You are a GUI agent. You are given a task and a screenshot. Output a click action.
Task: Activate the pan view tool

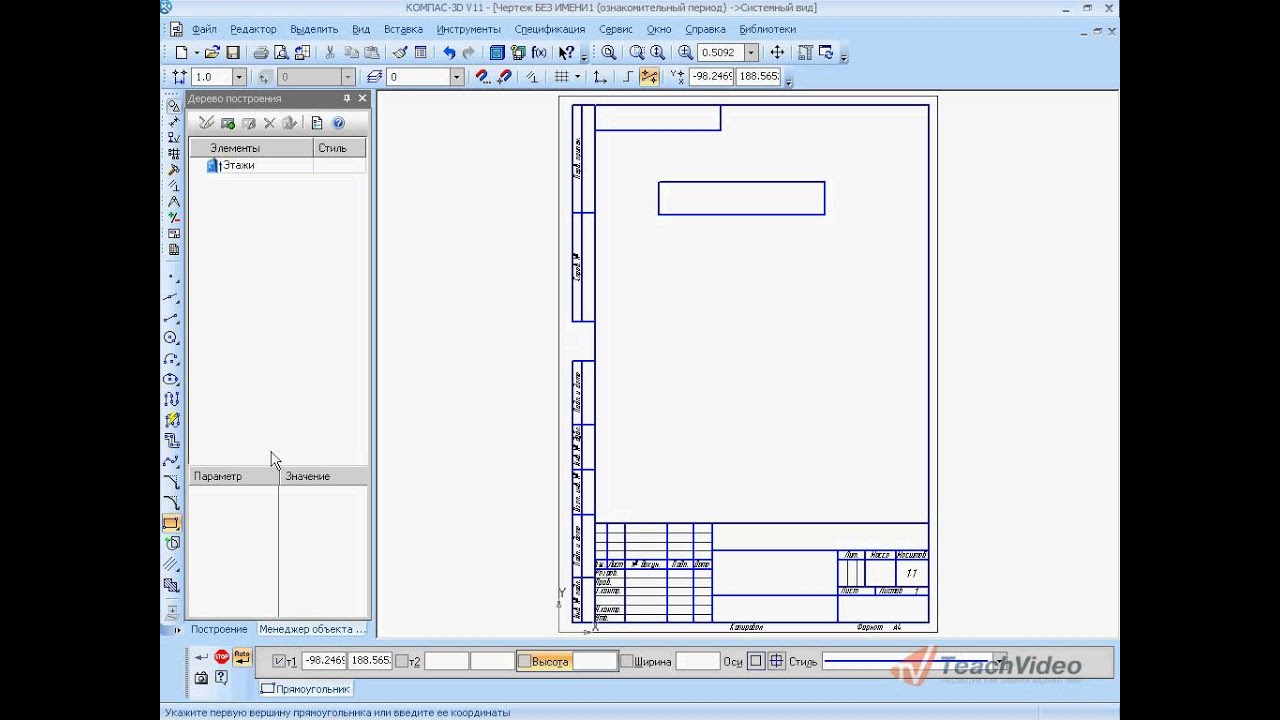click(x=777, y=53)
